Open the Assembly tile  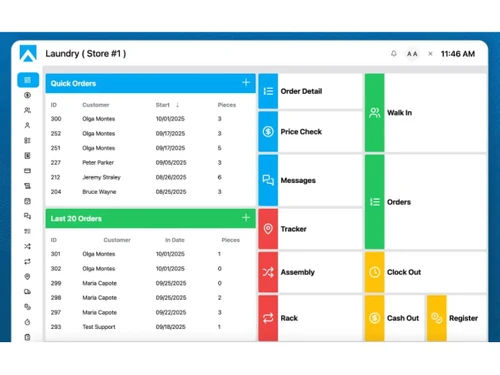(x=310, y=272)
